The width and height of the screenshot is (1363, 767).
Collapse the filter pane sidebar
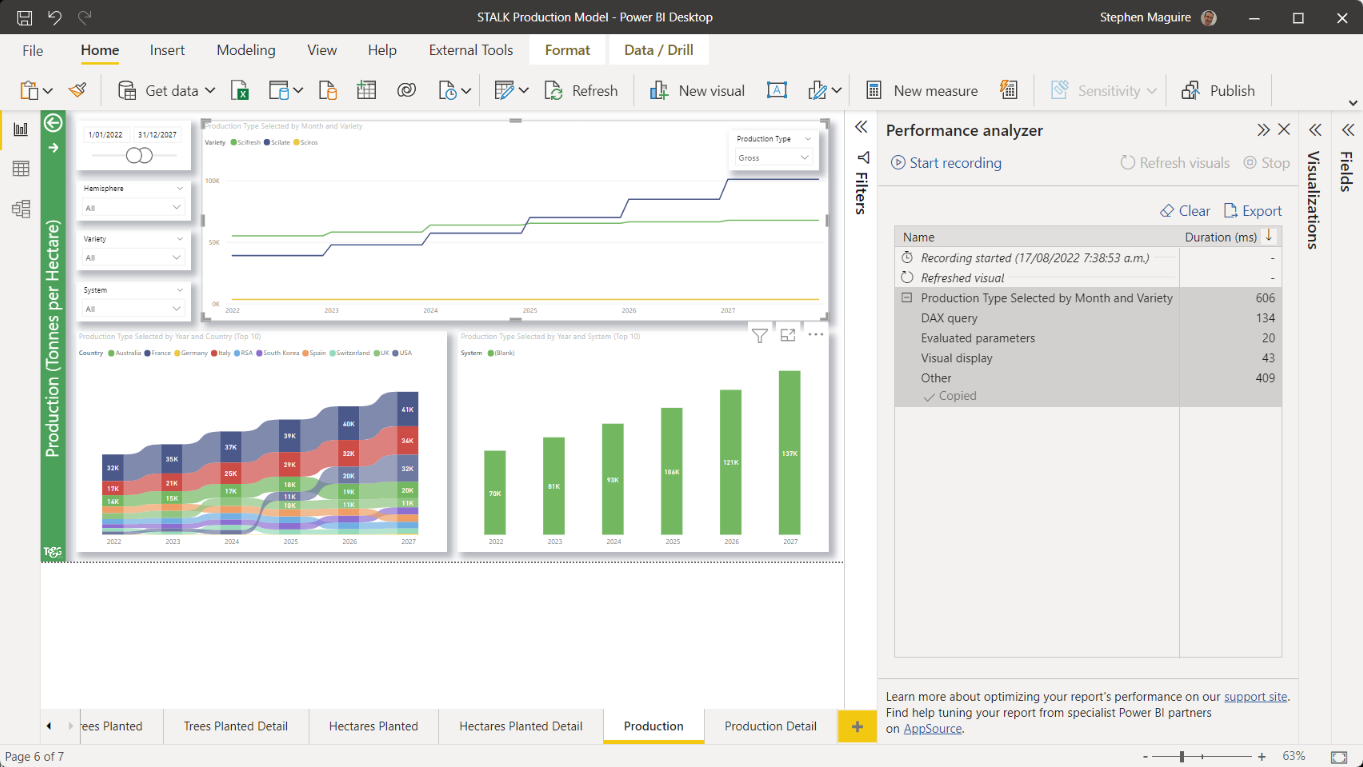tap(860, 127)
